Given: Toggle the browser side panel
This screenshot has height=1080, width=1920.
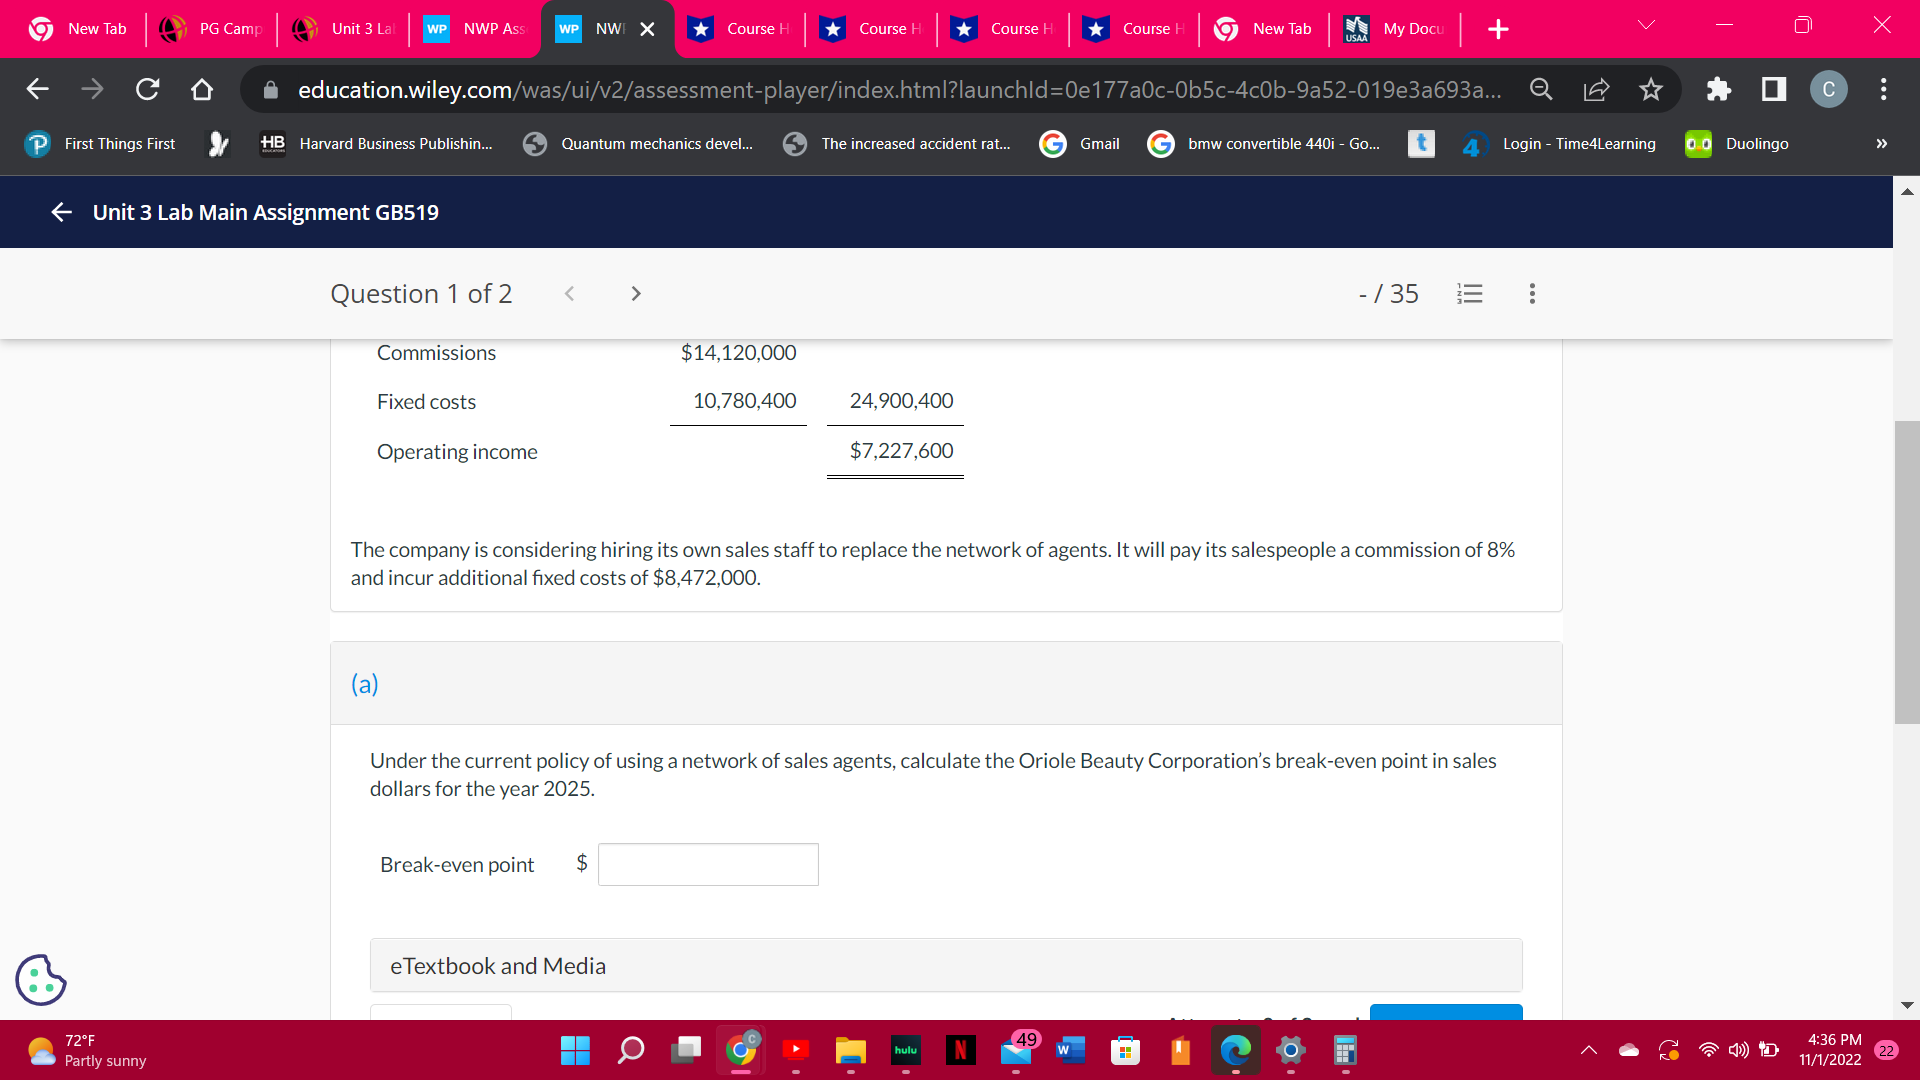Looking at the screenshot, I should point(1774,90).
